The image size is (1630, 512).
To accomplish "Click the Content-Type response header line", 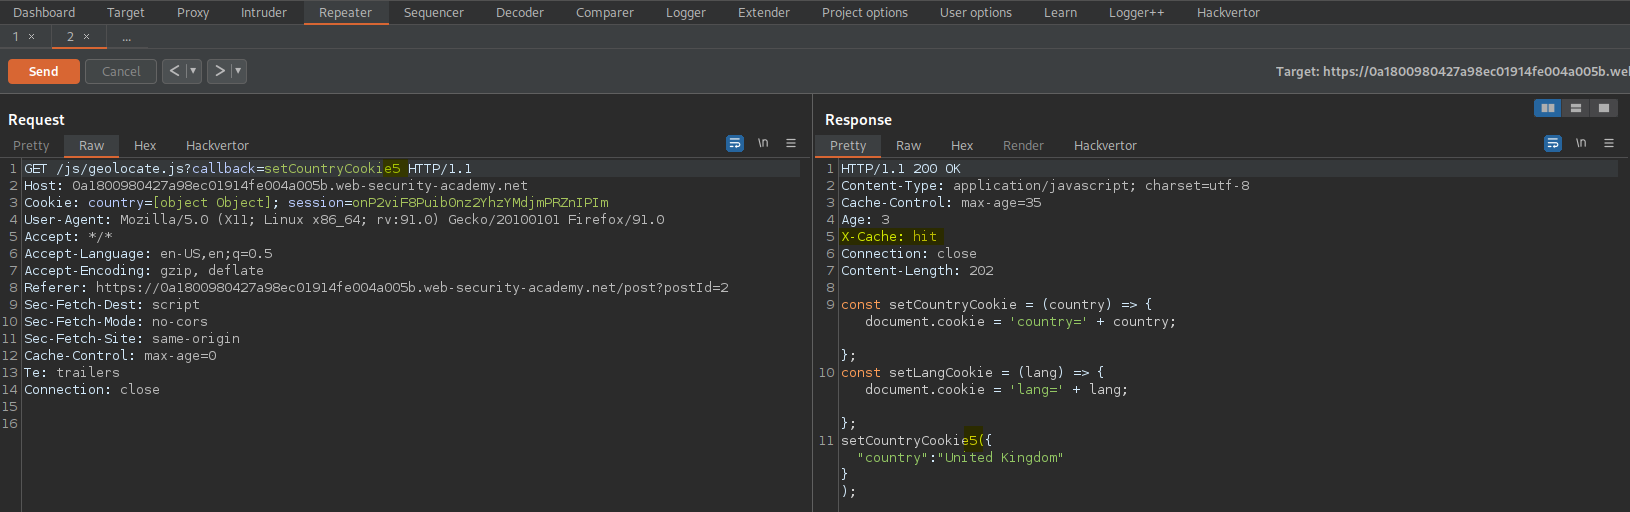I will point(1045,186).
